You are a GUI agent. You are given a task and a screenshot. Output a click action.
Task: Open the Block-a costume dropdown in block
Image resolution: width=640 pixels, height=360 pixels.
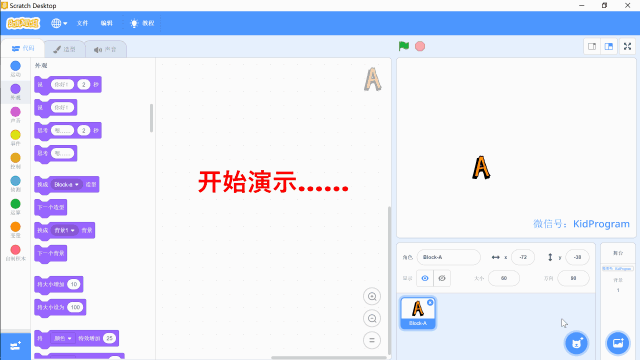[x=66, y=185]
